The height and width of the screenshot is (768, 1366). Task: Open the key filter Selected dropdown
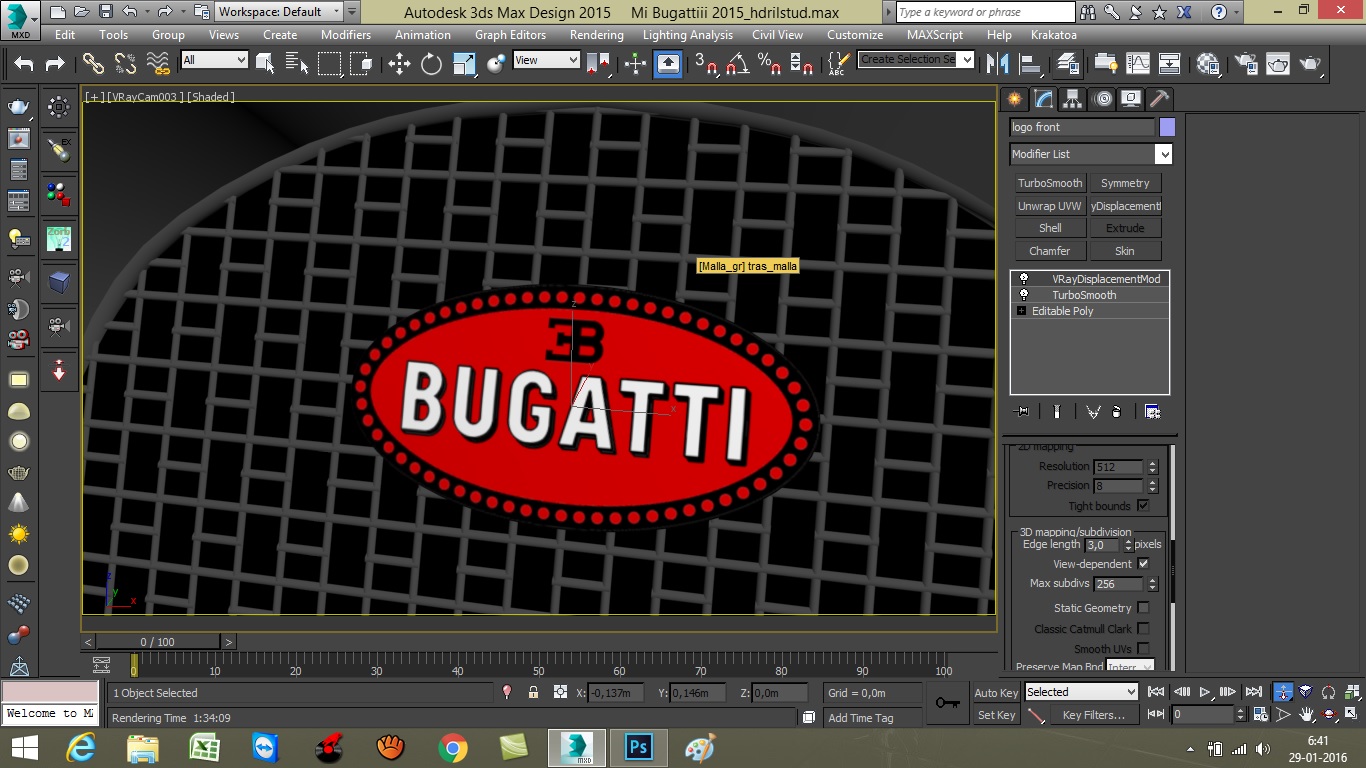click(1081, 692)
